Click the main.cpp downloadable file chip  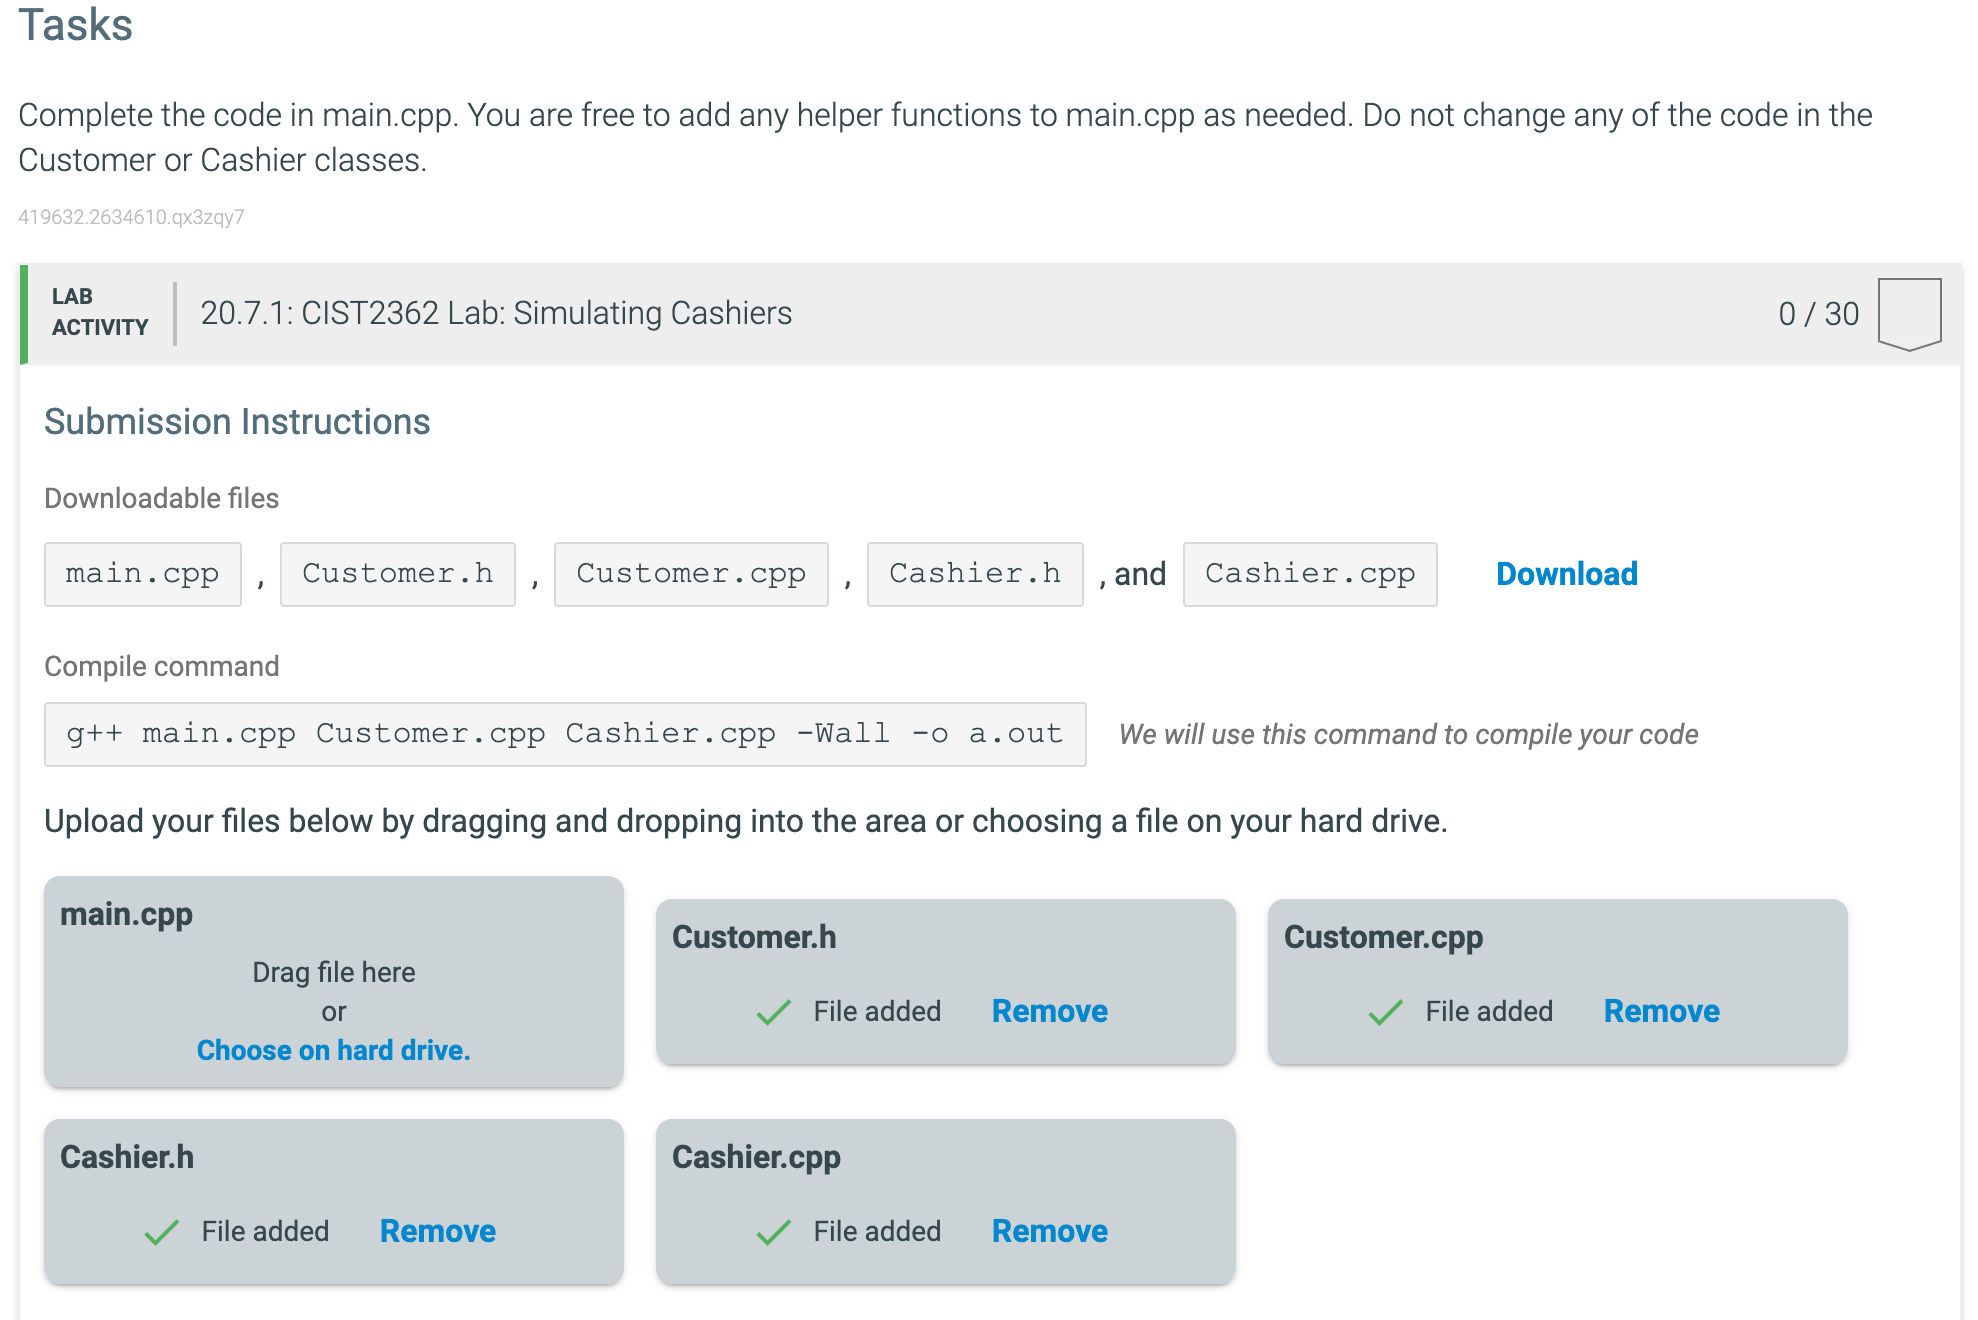pos(143,574)
